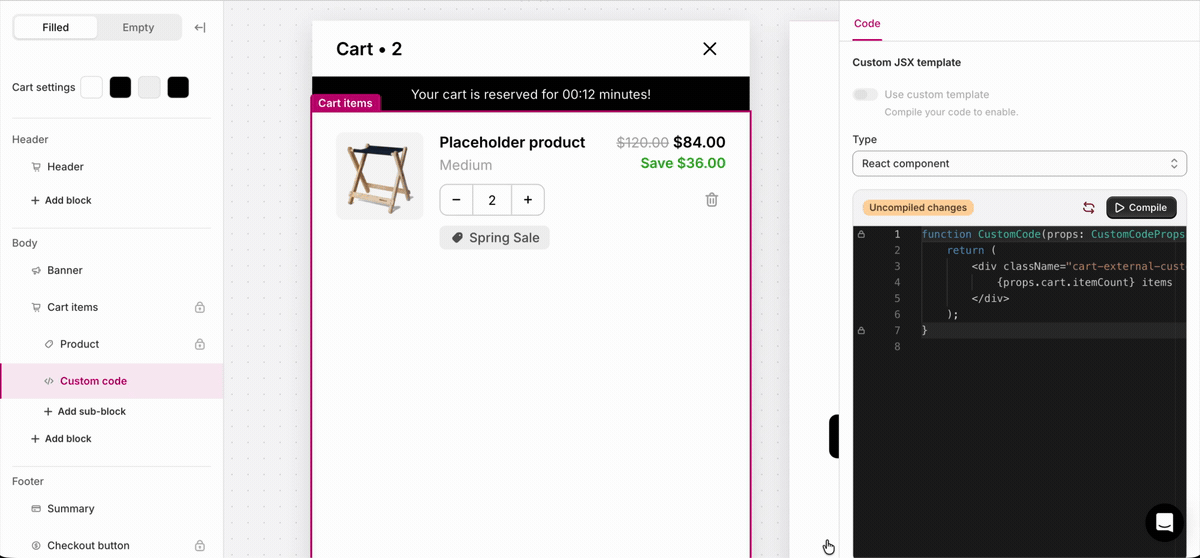Click Add sub-block
This screenshot has height=558, width=1200.
tap(85, 411)
